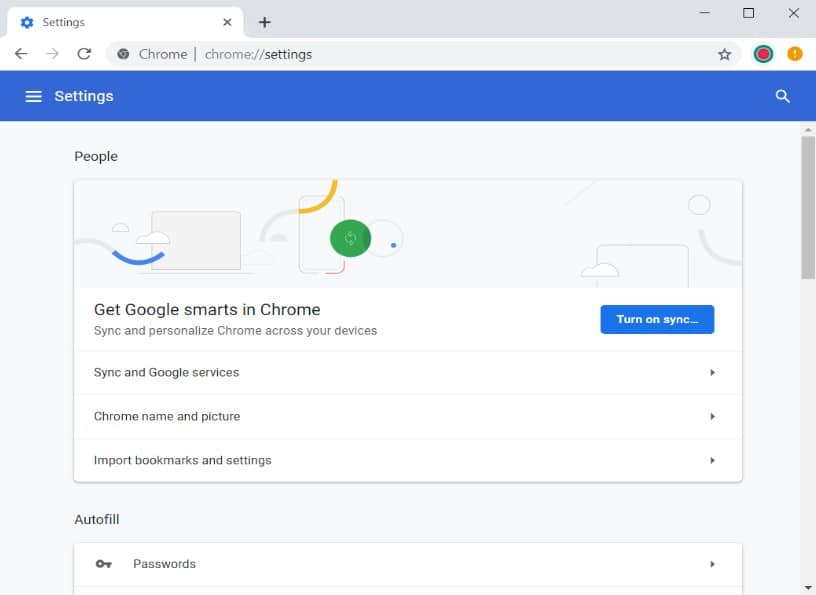The width and height of the screenshot is (816, 595).
Task: Expand Import bookmarks and settings arrow
Action: pyautogui.click(x=712, y=460)
